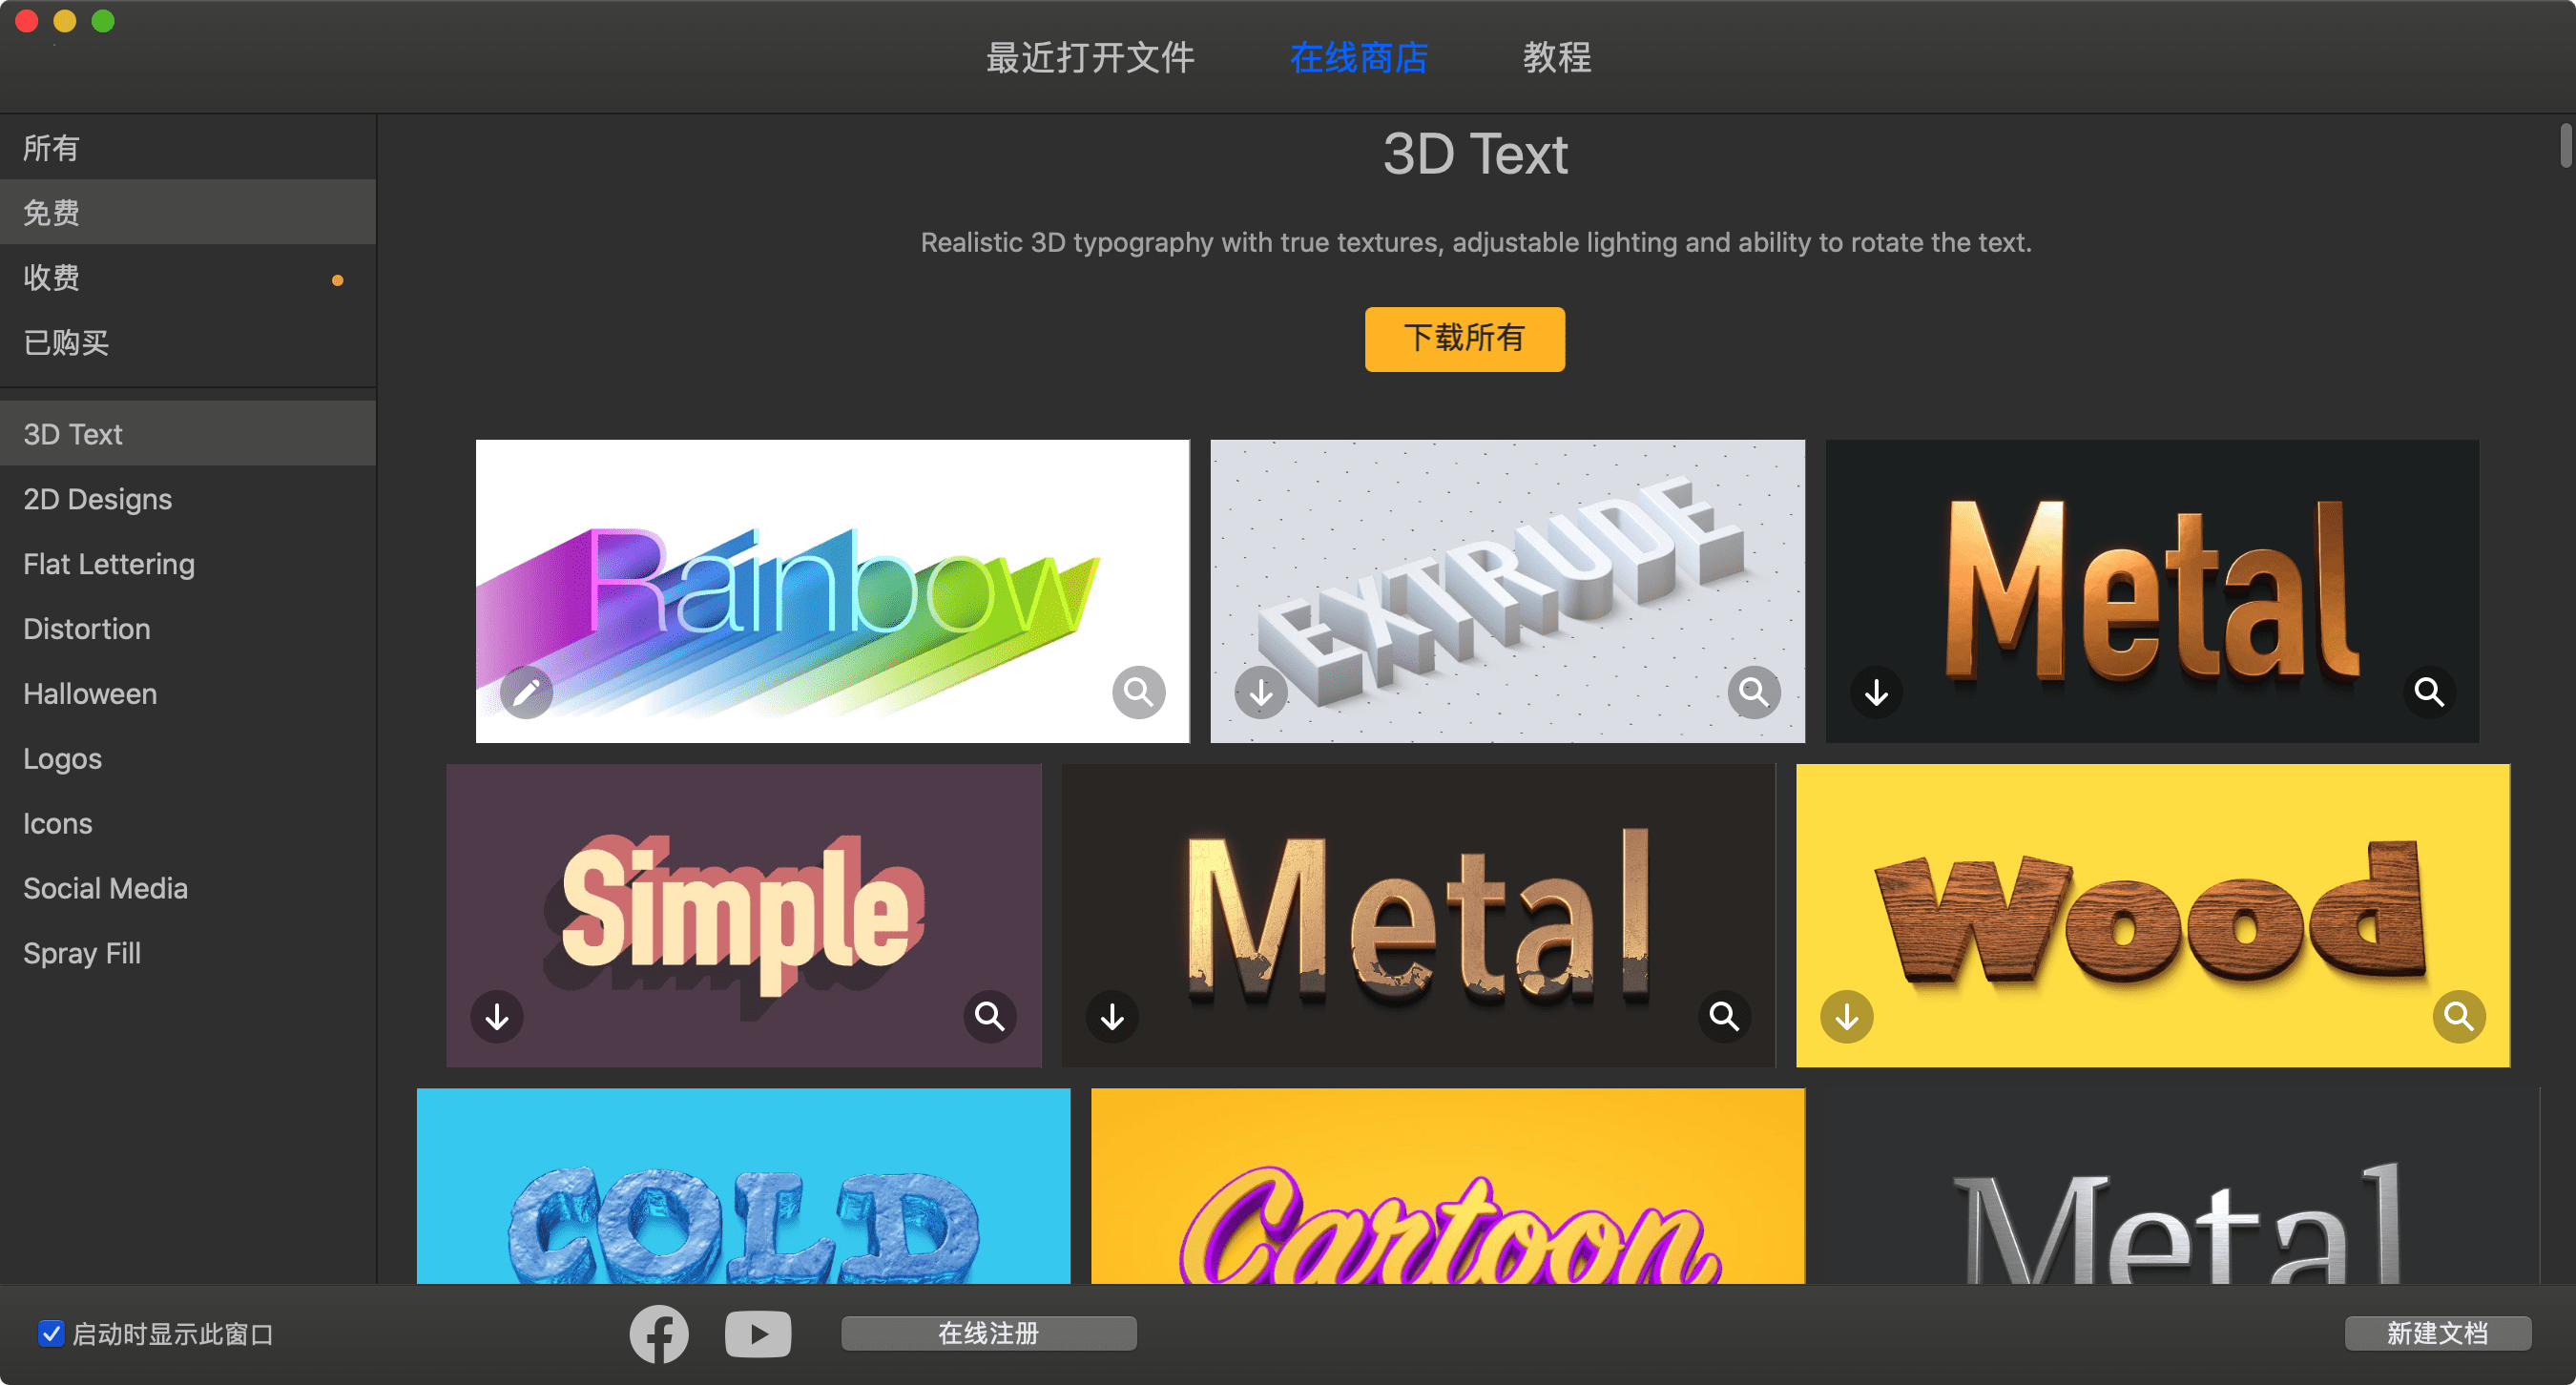Open the Extrude template thumbnail

1507,591
